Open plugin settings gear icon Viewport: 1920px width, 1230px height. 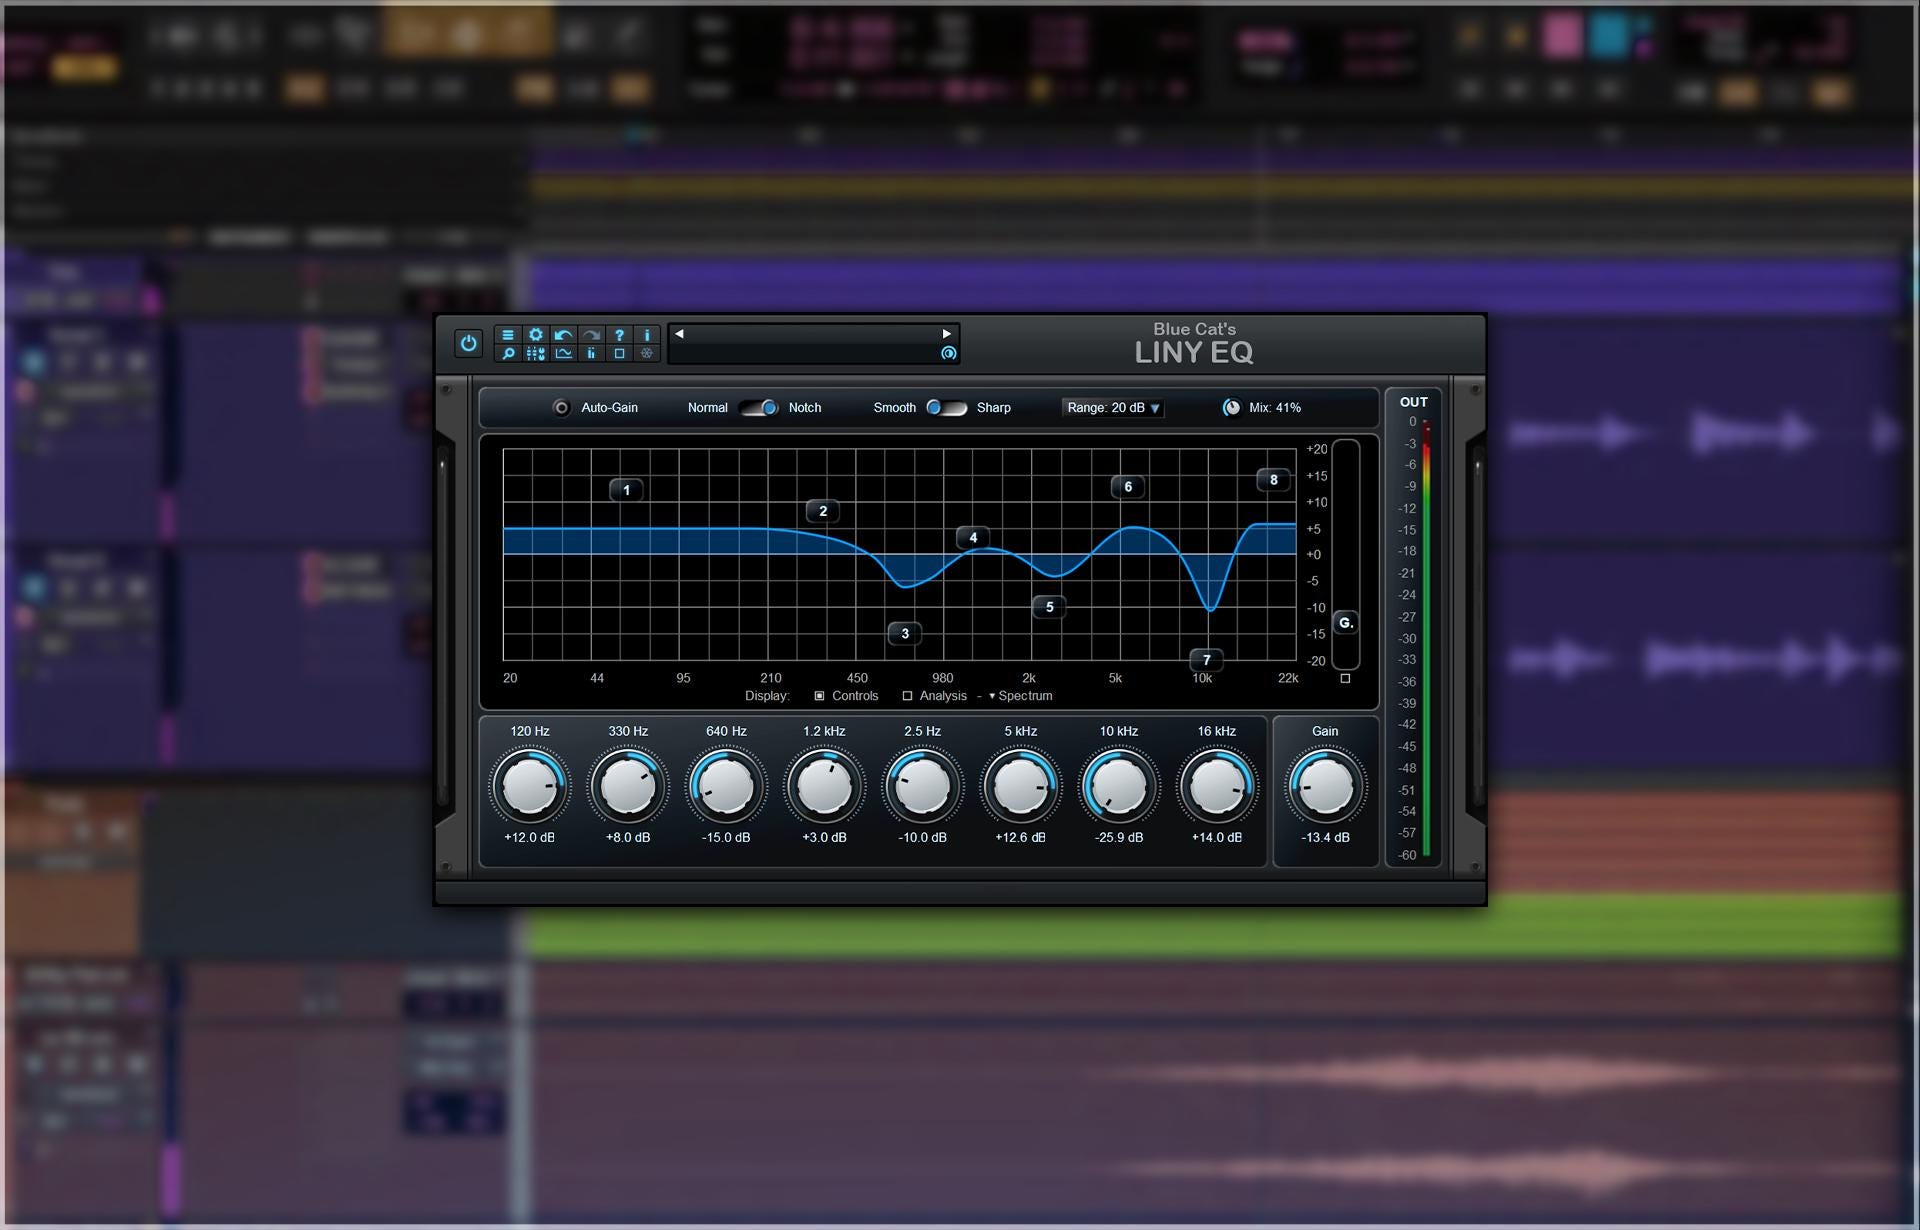point(536,335)
